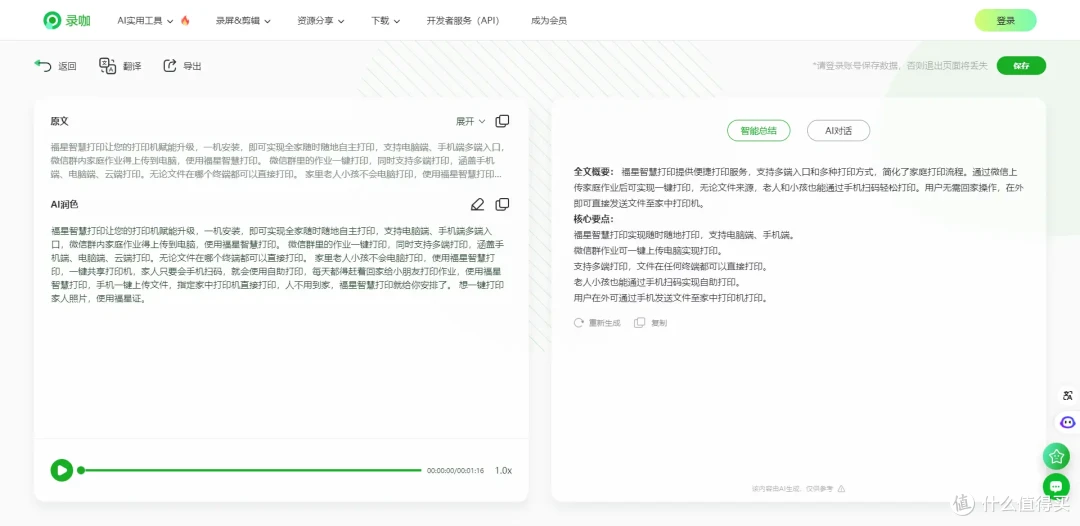
Task: Click the 请登录账号保存数据 notice text
Action: (900, 66)
